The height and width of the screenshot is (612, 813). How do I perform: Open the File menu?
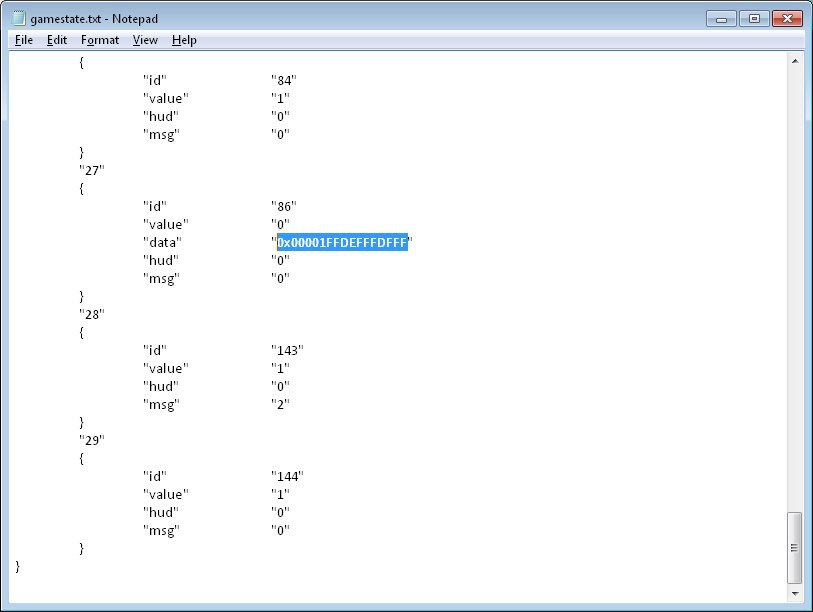pos(24,40)
